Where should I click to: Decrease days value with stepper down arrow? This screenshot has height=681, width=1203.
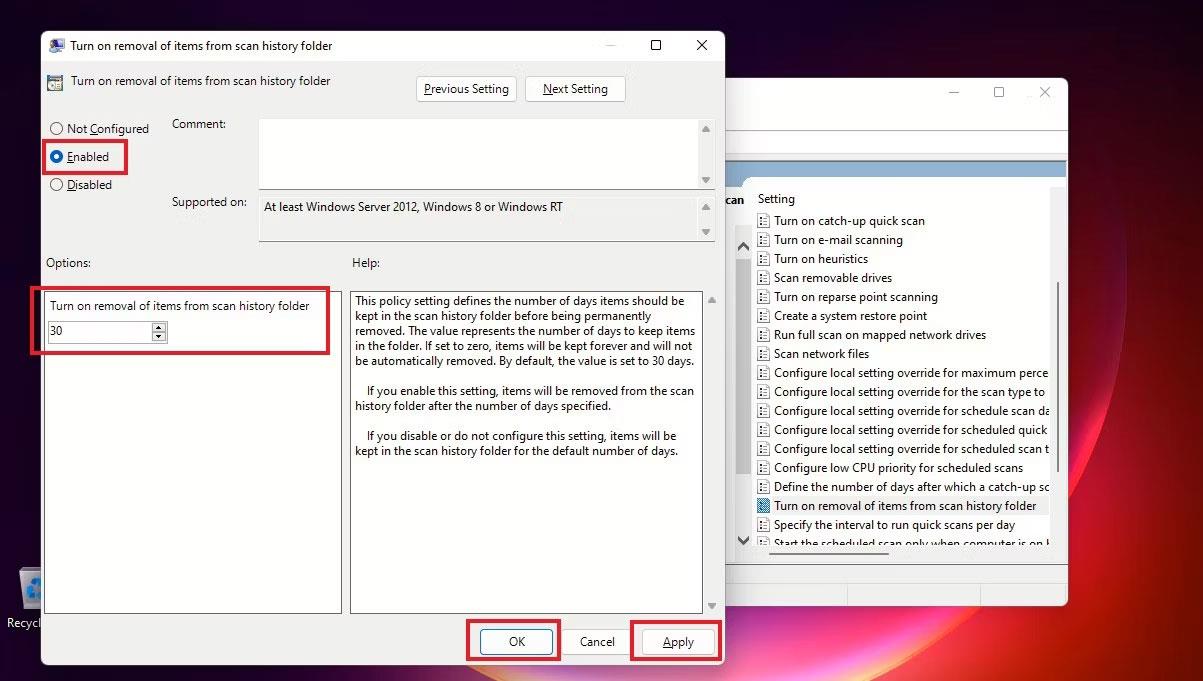pyautogui.click(x=159, y=337)
